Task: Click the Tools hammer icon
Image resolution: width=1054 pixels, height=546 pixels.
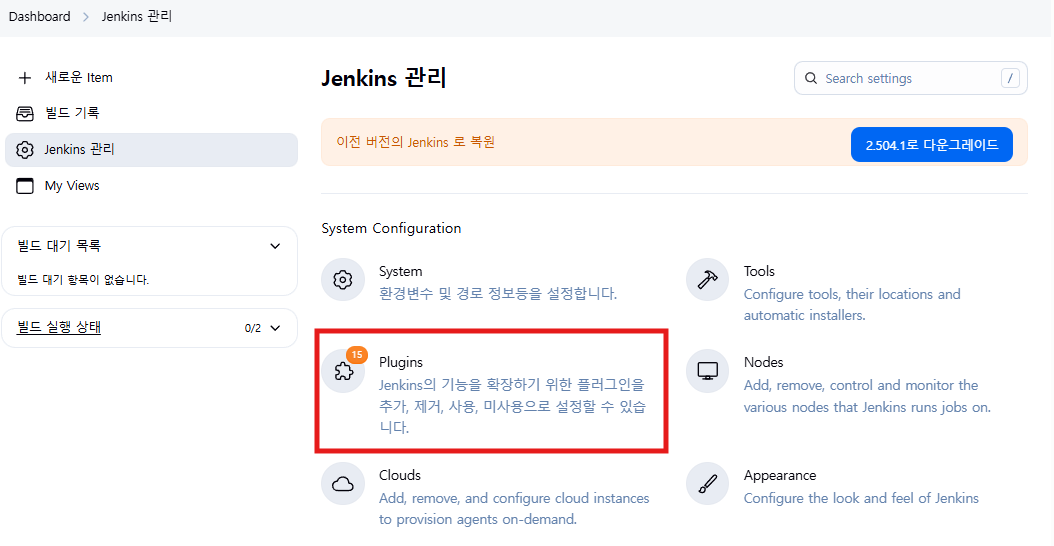Action: (708, 280)
